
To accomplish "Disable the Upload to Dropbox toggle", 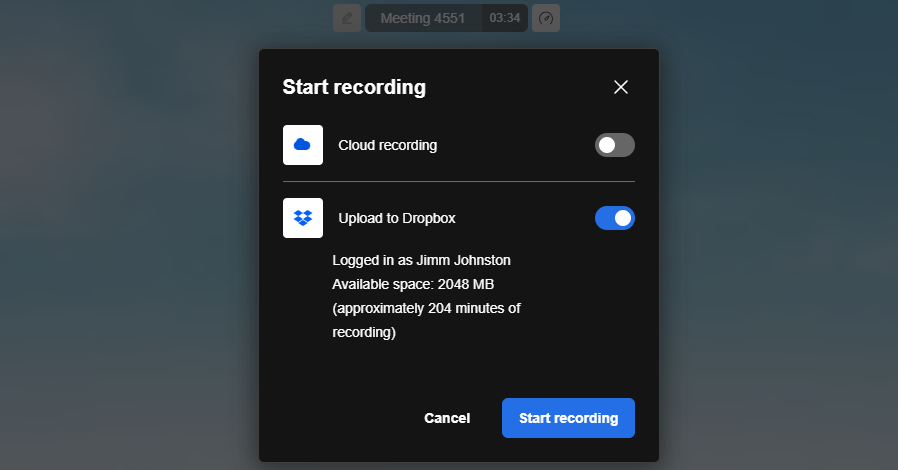I will tap(615, 218).
